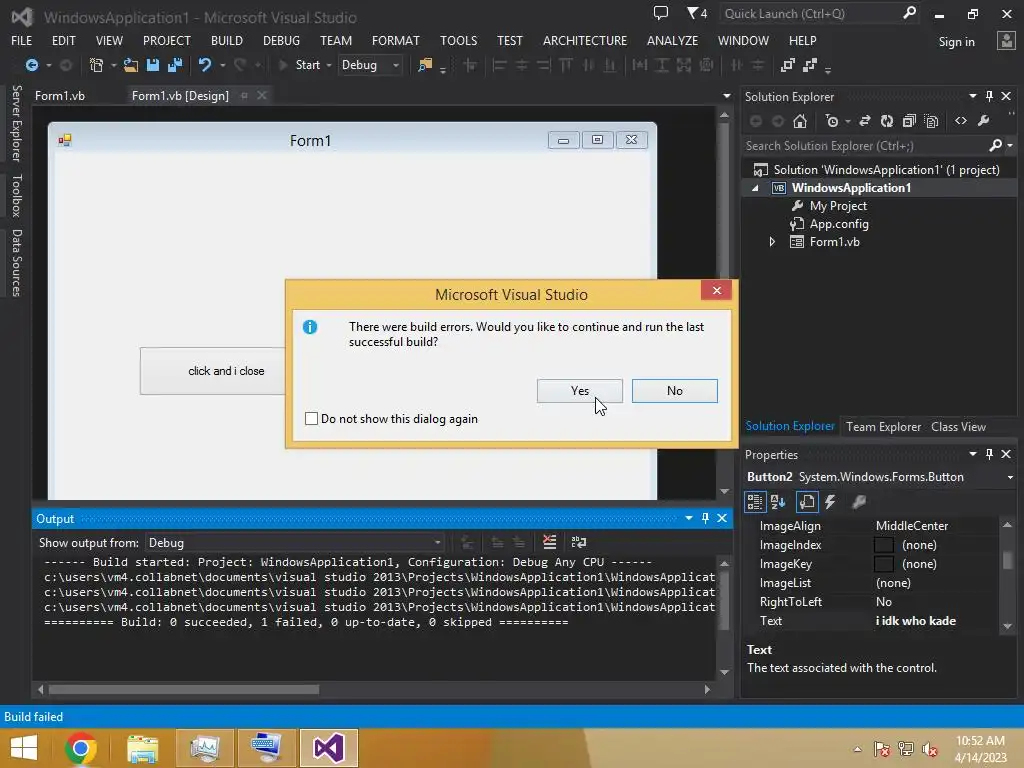Click the Pending Changes Filter clock icon
Screen dimensions: 1024x768
pyautogui.click(x=831, y=121)
